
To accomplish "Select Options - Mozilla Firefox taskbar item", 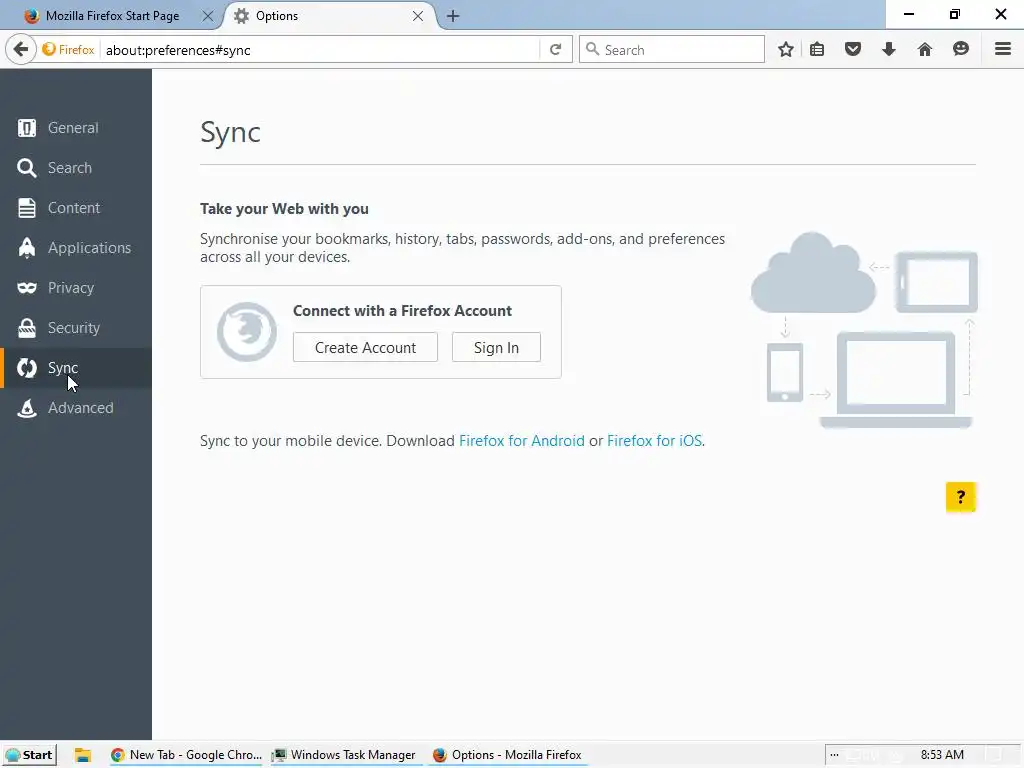I will (x=507, y=755).
